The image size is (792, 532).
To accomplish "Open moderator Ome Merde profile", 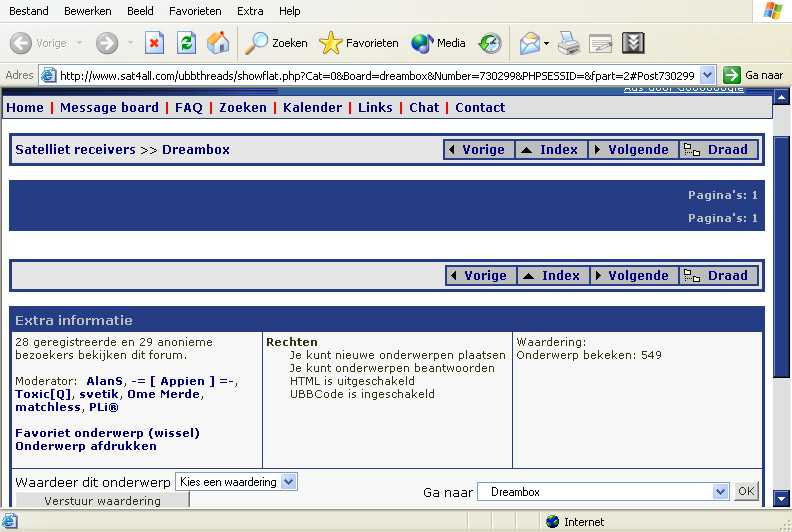I will point(164,394).
